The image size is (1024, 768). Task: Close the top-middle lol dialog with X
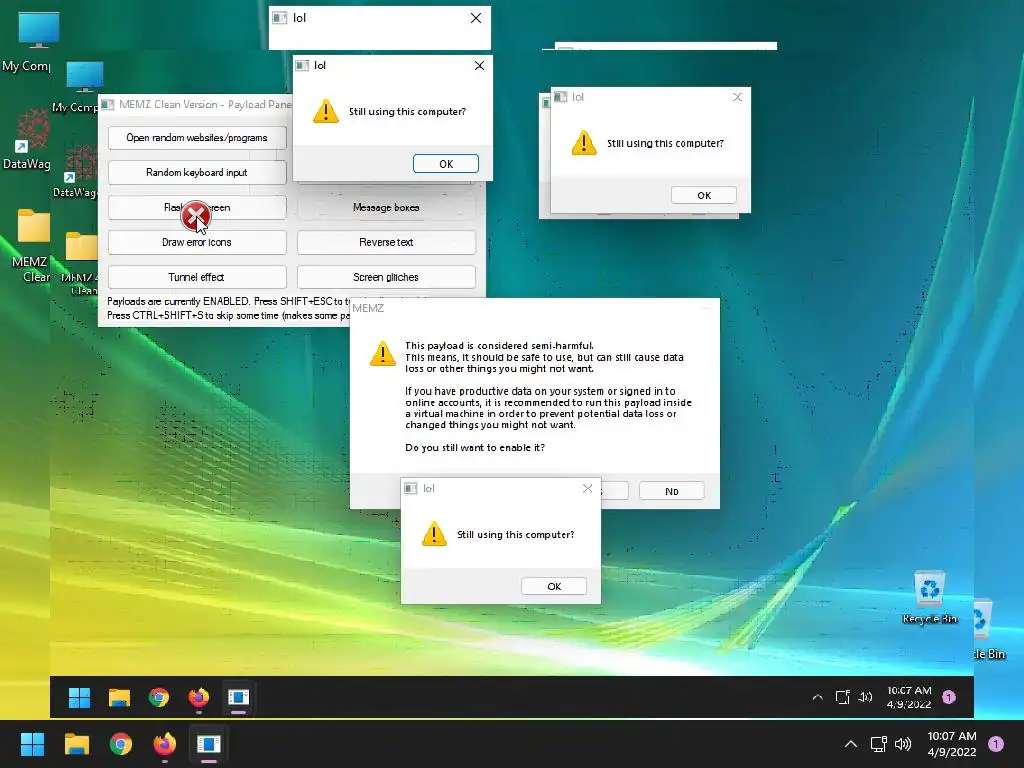tap(479, 65)
